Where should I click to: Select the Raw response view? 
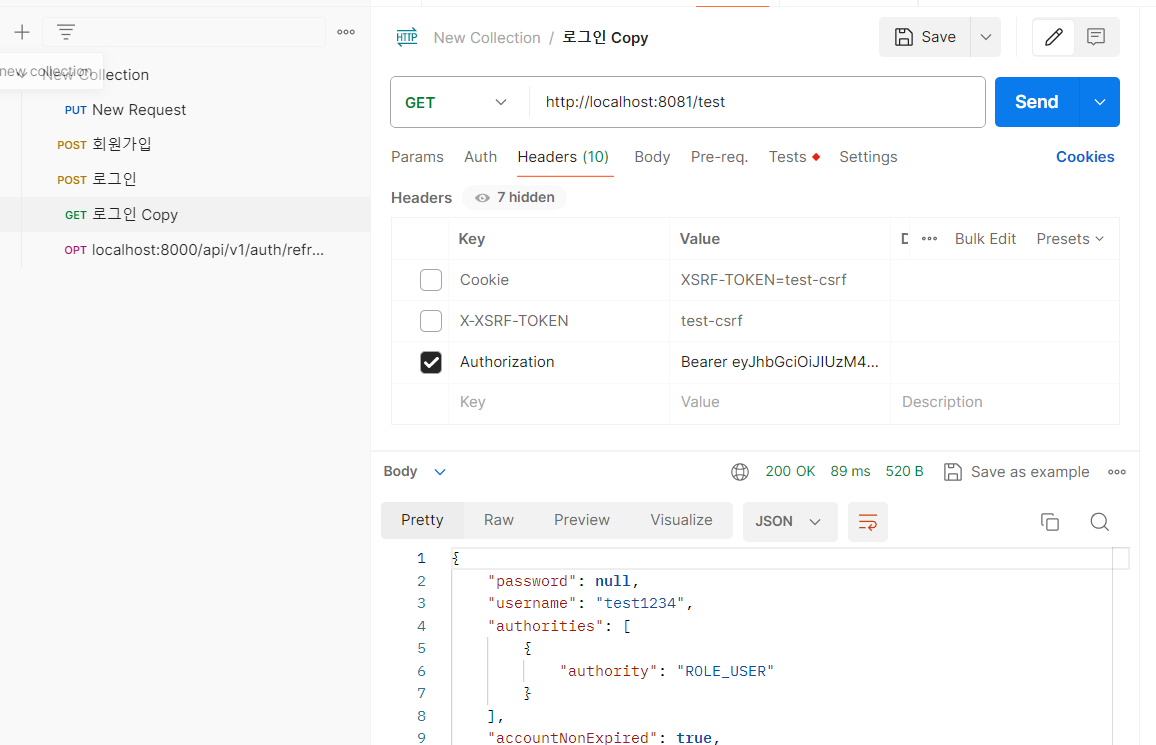(498, 520)
